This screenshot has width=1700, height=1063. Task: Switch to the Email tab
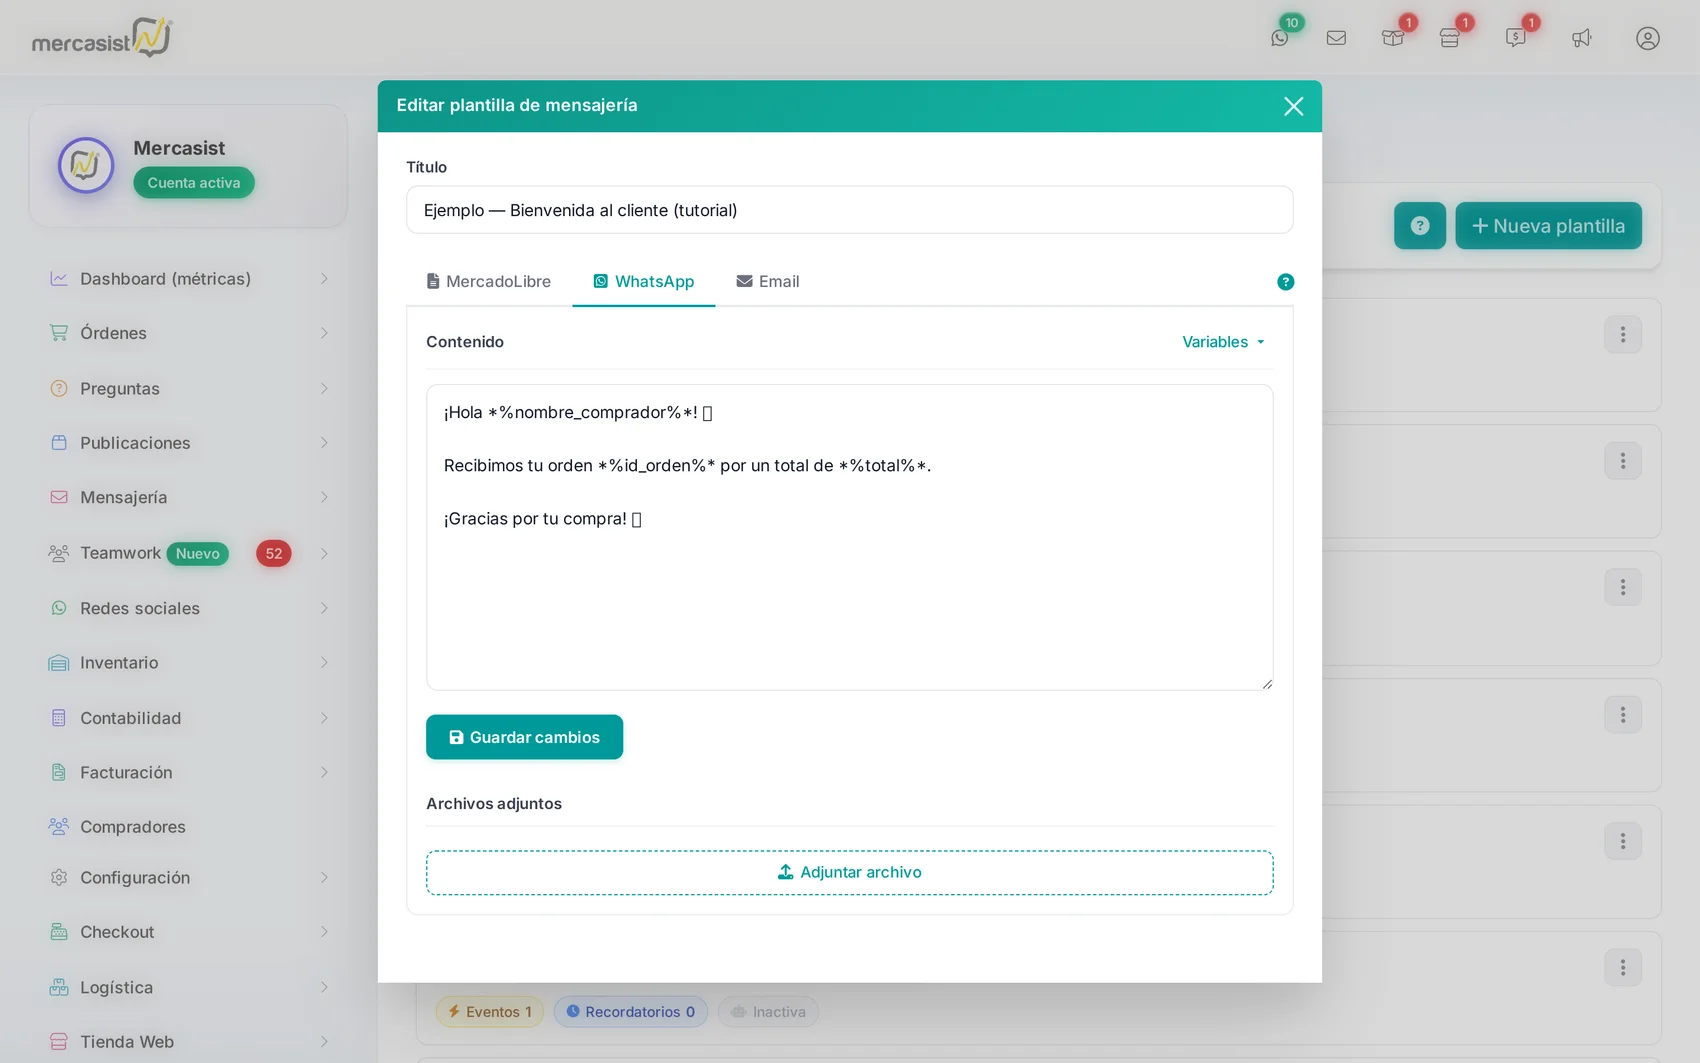(768, 282)
